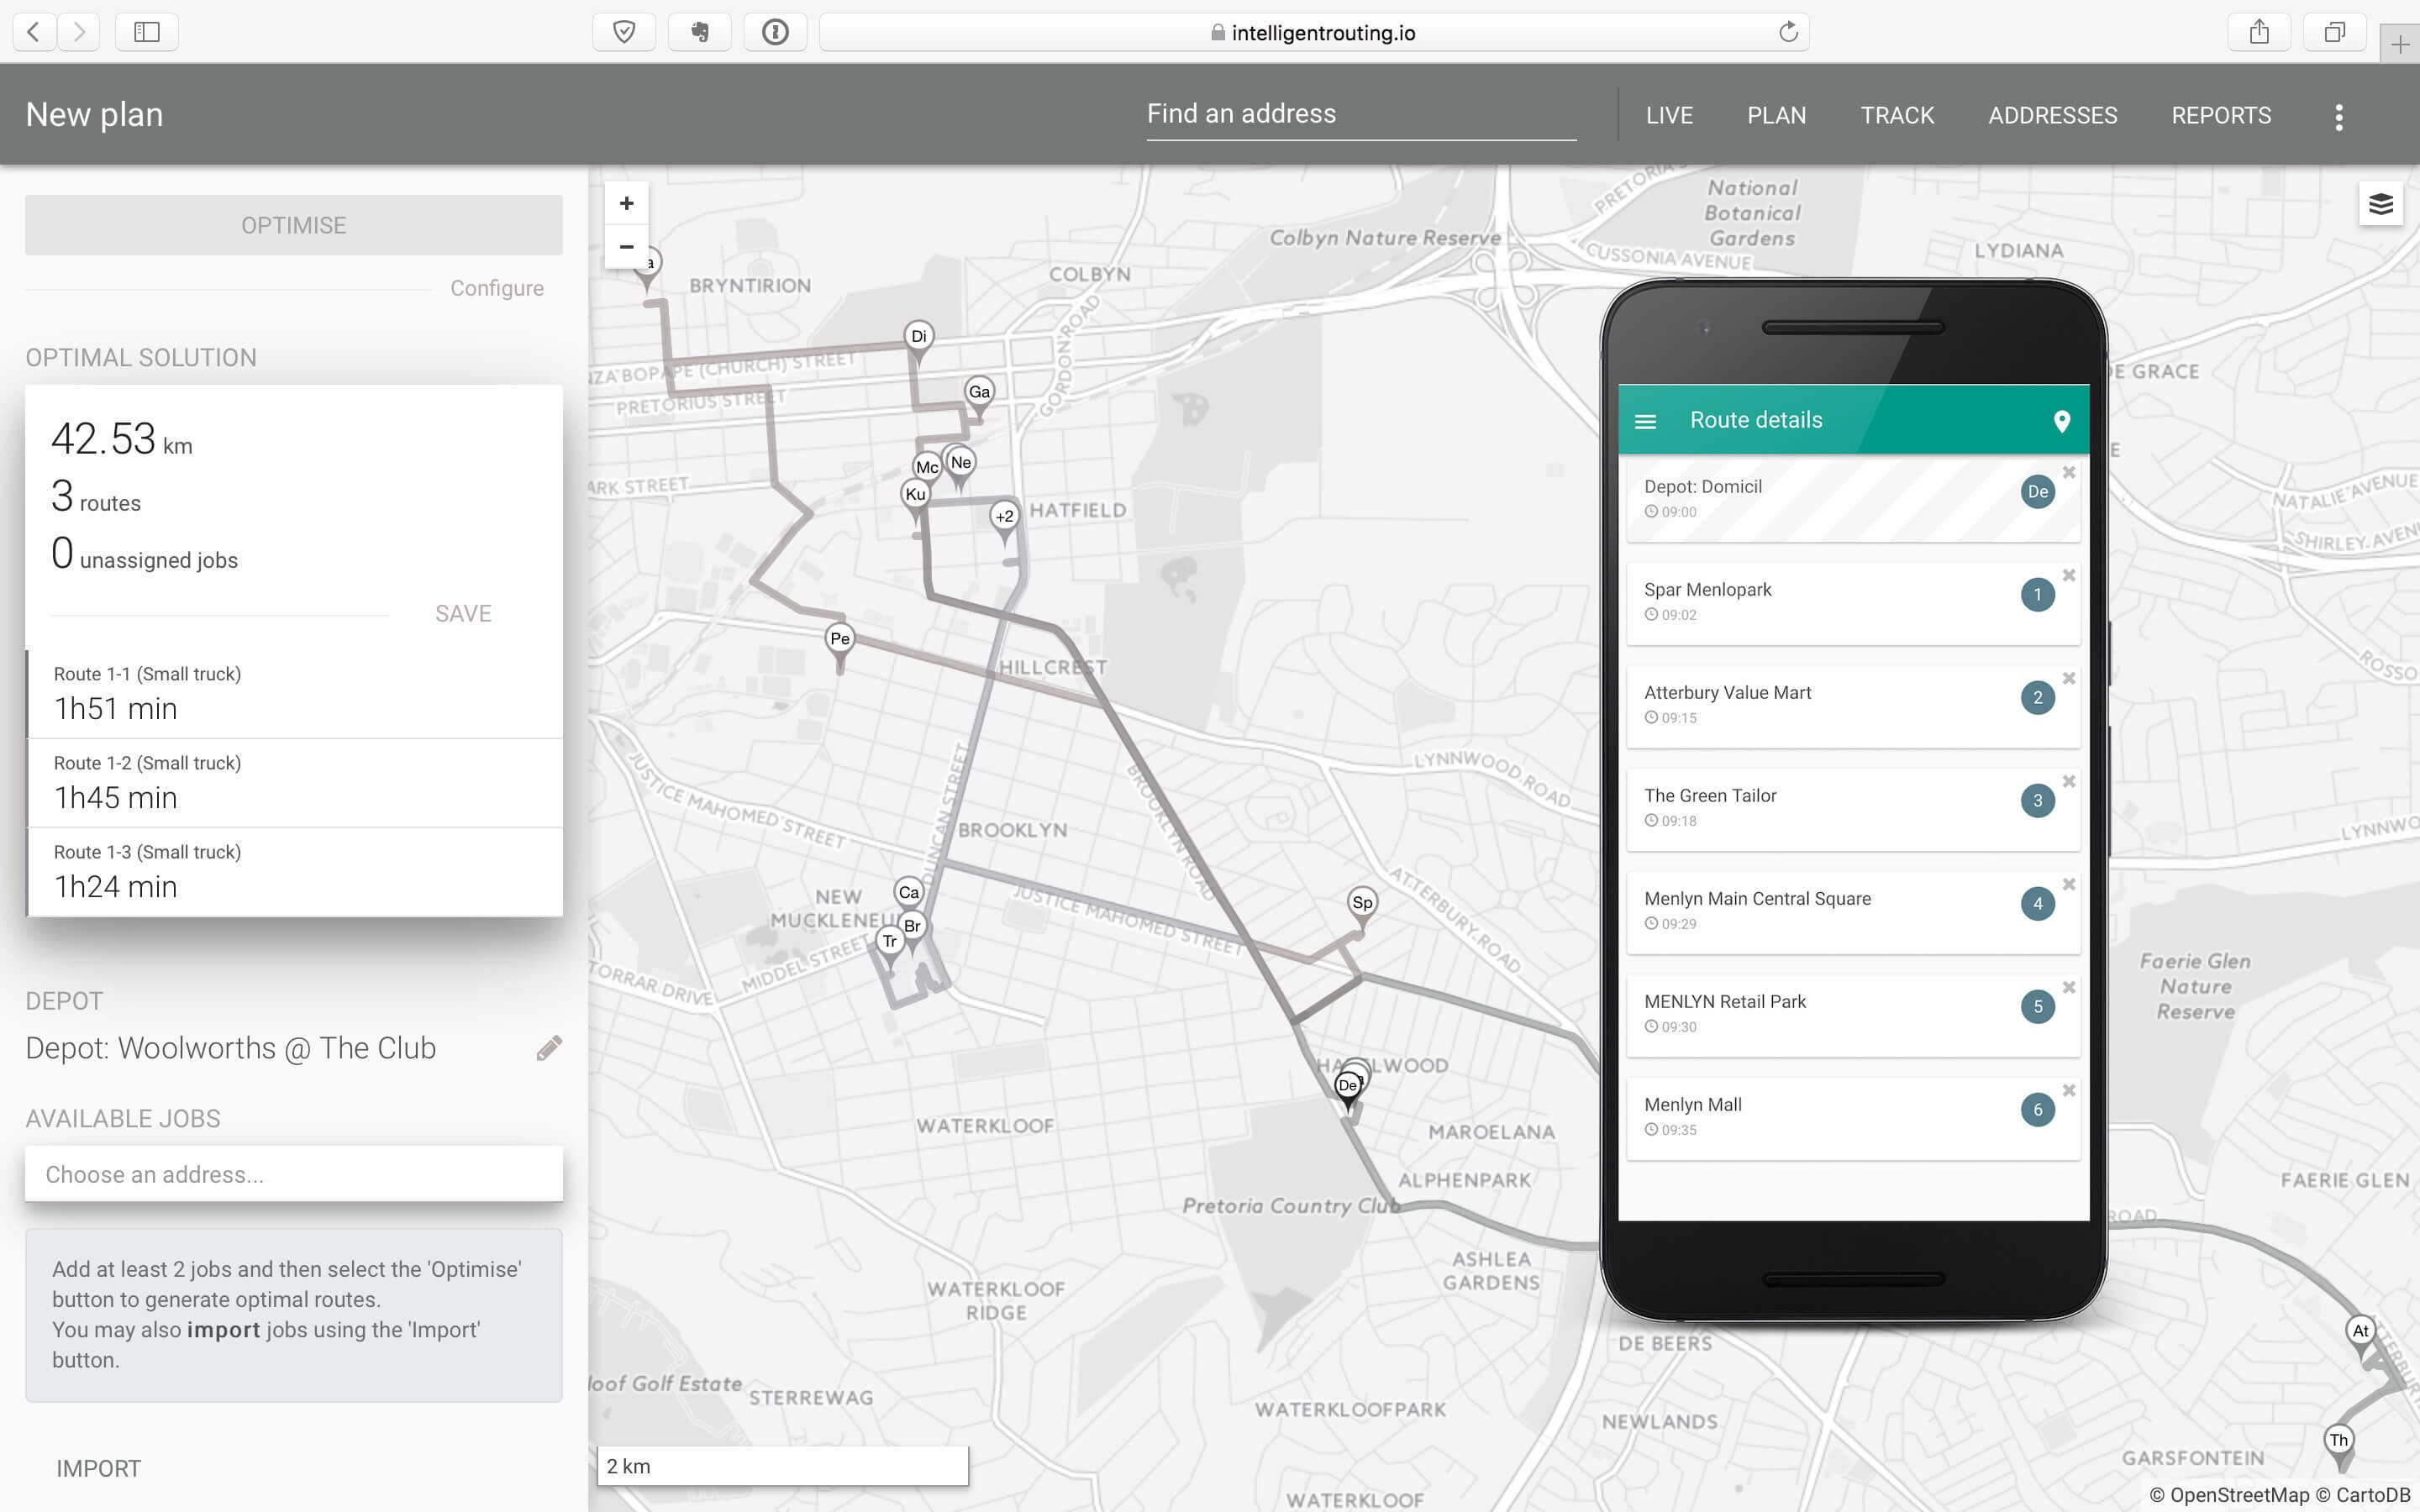Open the hamburger menu in Route details
This screenshot has height=1512, width=2420.
[x=1645, y=422]
